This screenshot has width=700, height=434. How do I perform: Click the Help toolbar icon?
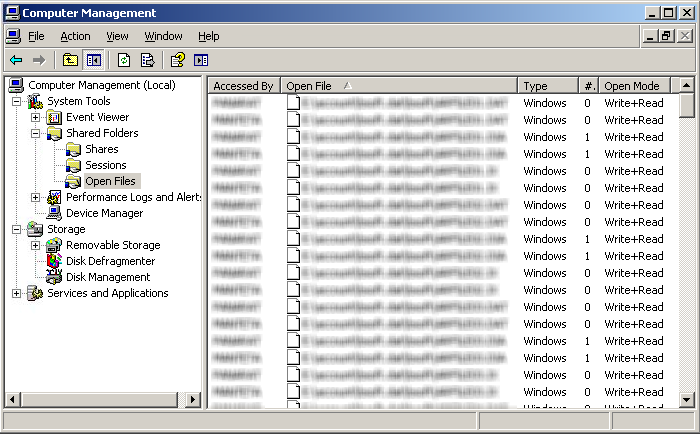pyautogui.click(x=178, y=60)
